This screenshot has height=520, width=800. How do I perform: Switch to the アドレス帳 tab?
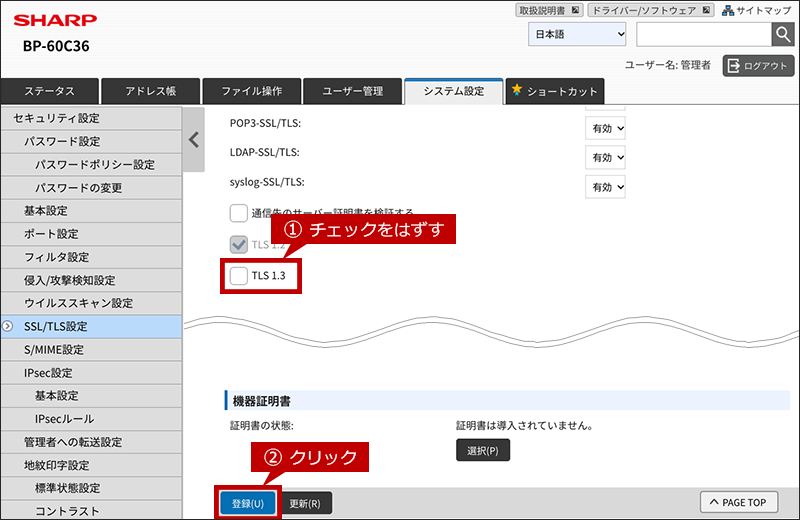(151, 91)
